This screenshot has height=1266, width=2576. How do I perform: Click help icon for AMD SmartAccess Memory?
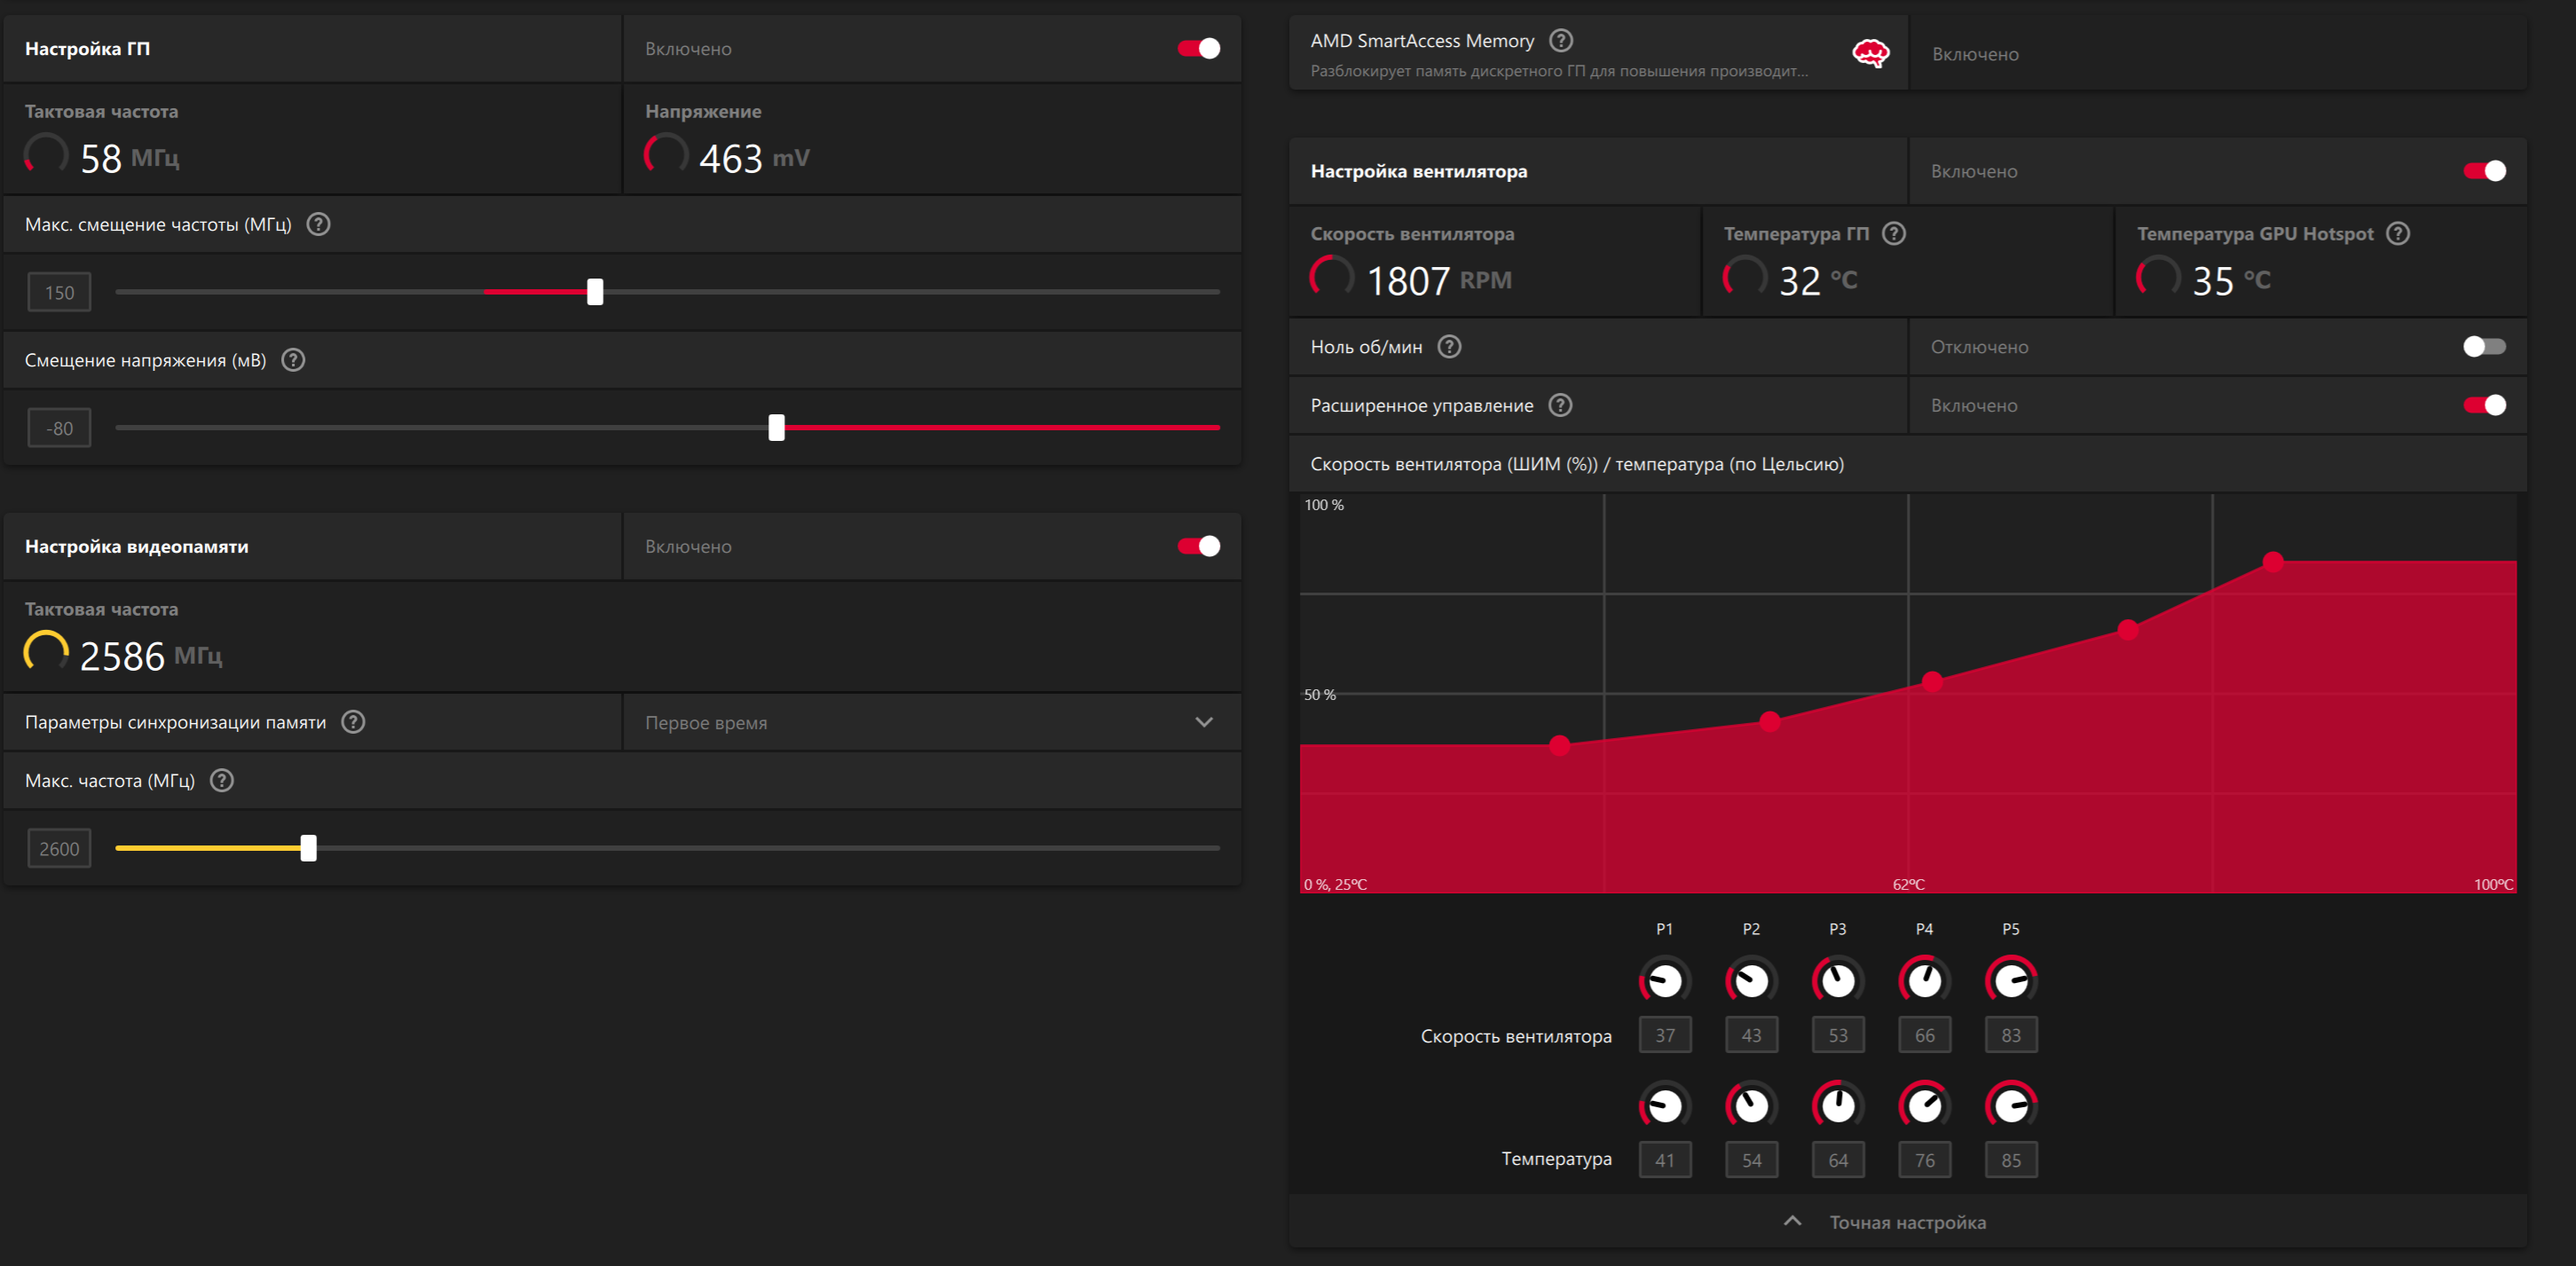click(1560, 41)
